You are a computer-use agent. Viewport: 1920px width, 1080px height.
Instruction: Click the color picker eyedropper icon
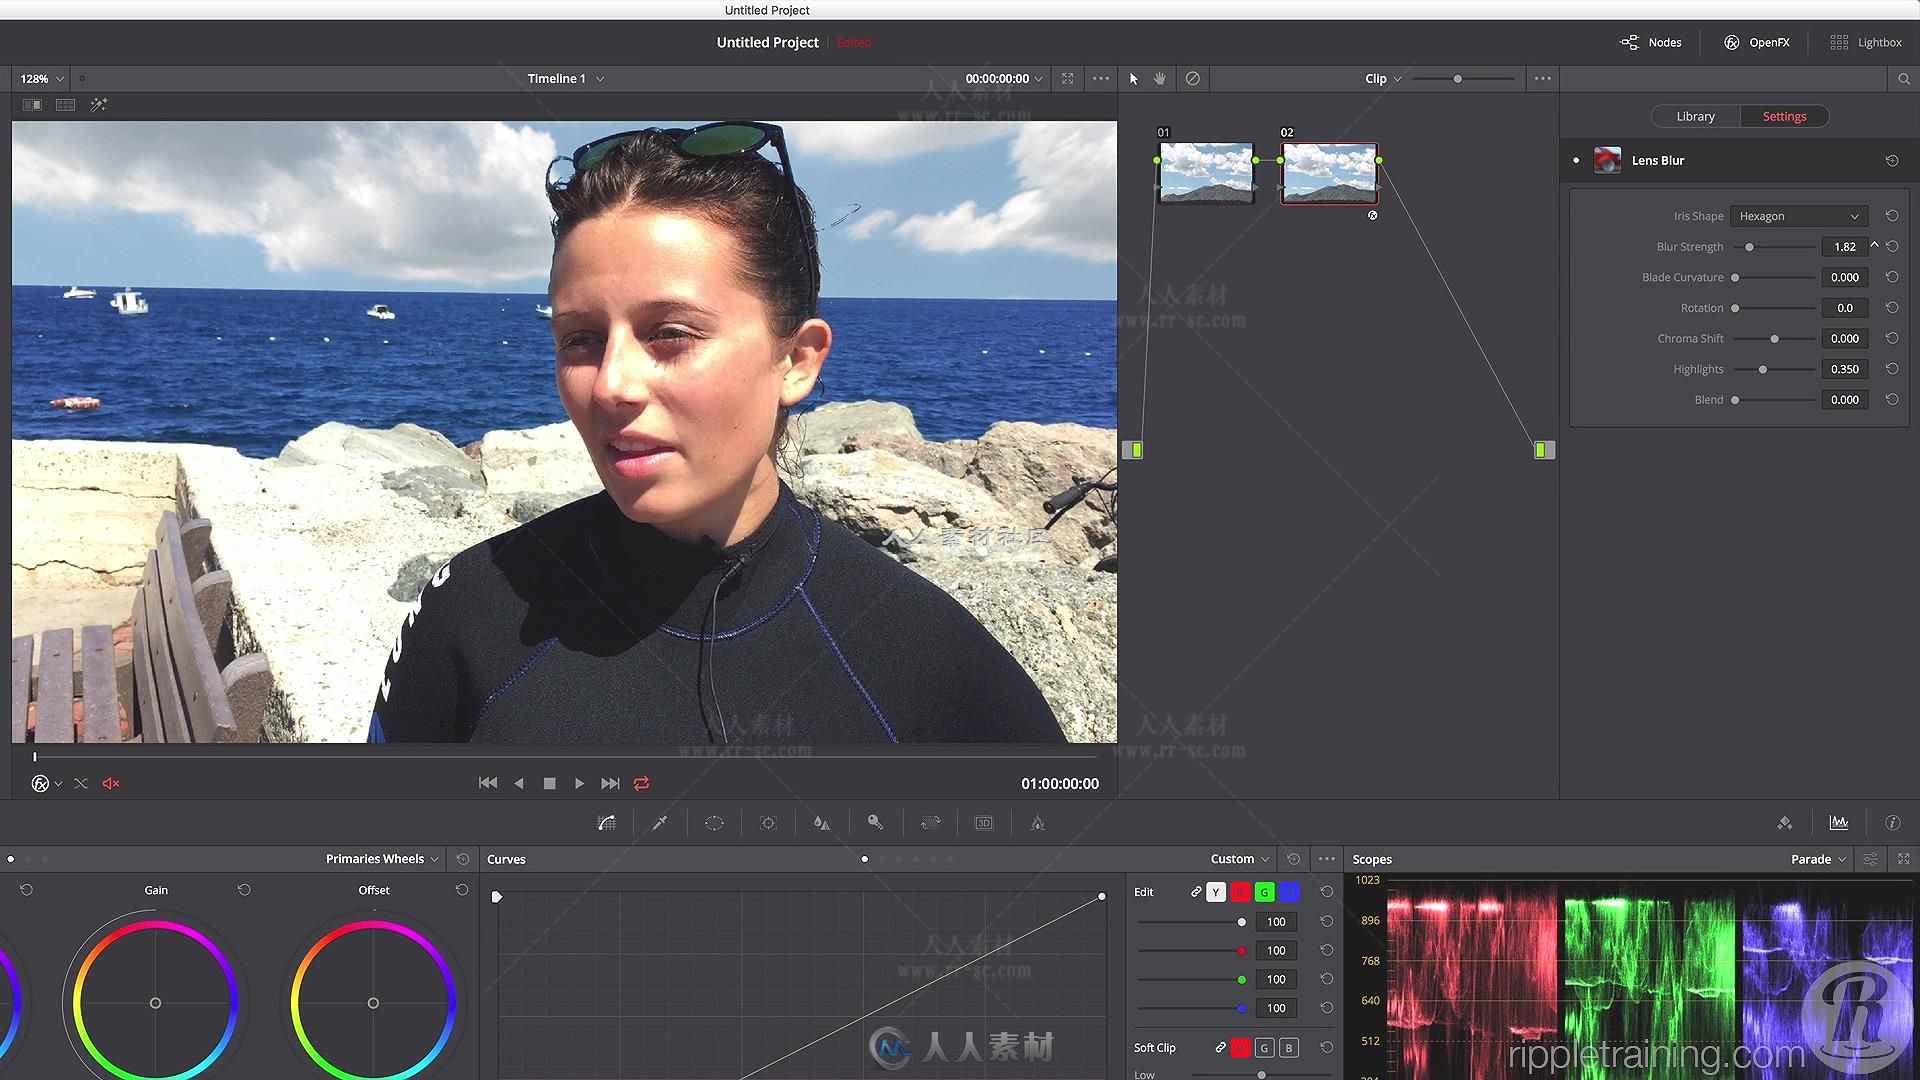point(659,823)
